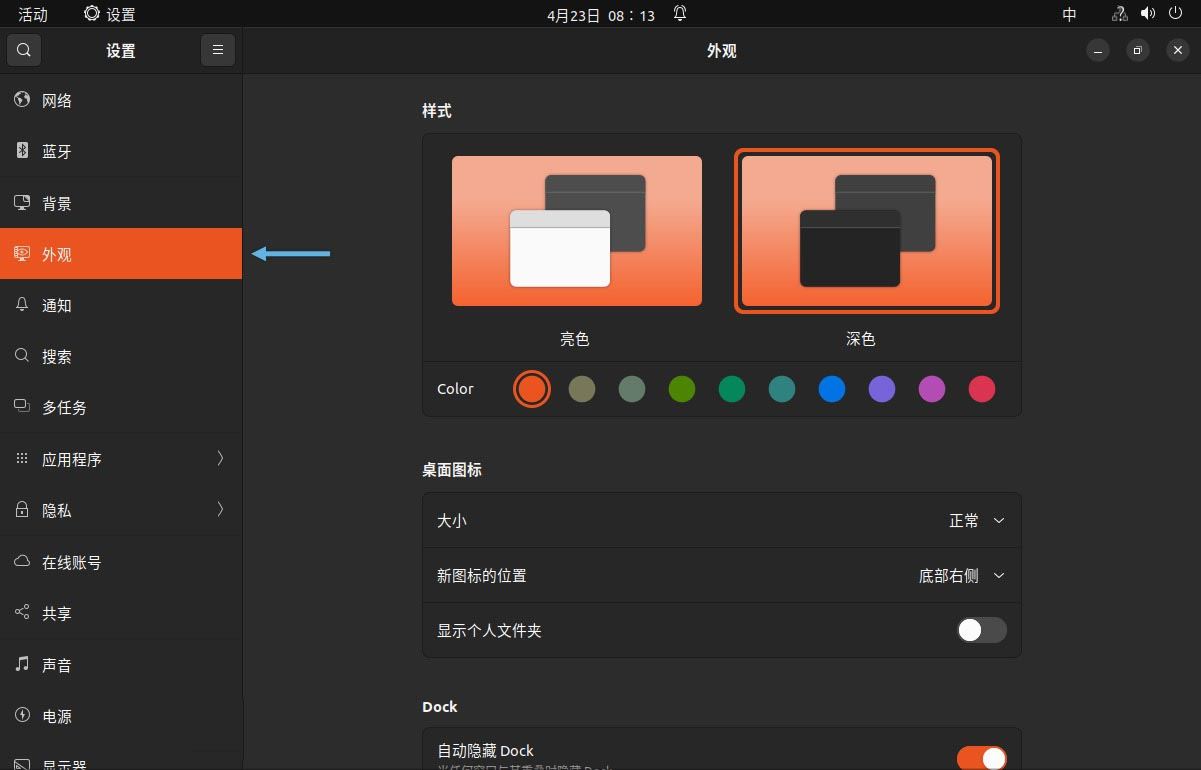The image size is (1201, 770).
Task: Toggle the 显示个人文件夹 switch
Action: pos(982,630)
